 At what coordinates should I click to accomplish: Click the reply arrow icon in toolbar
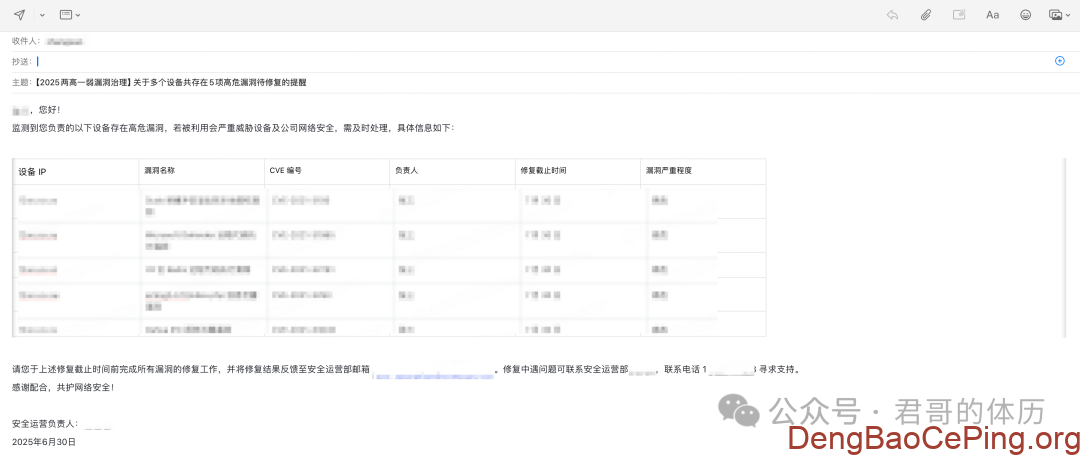[892, 15]
